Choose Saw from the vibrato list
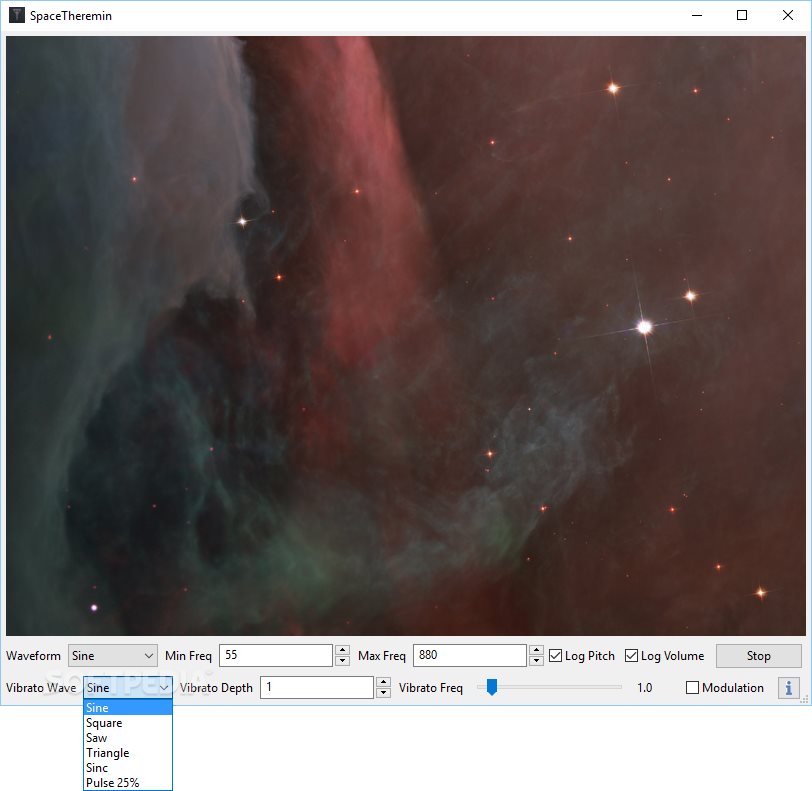This screenshot has width=812, height=791. pos(127,738)
